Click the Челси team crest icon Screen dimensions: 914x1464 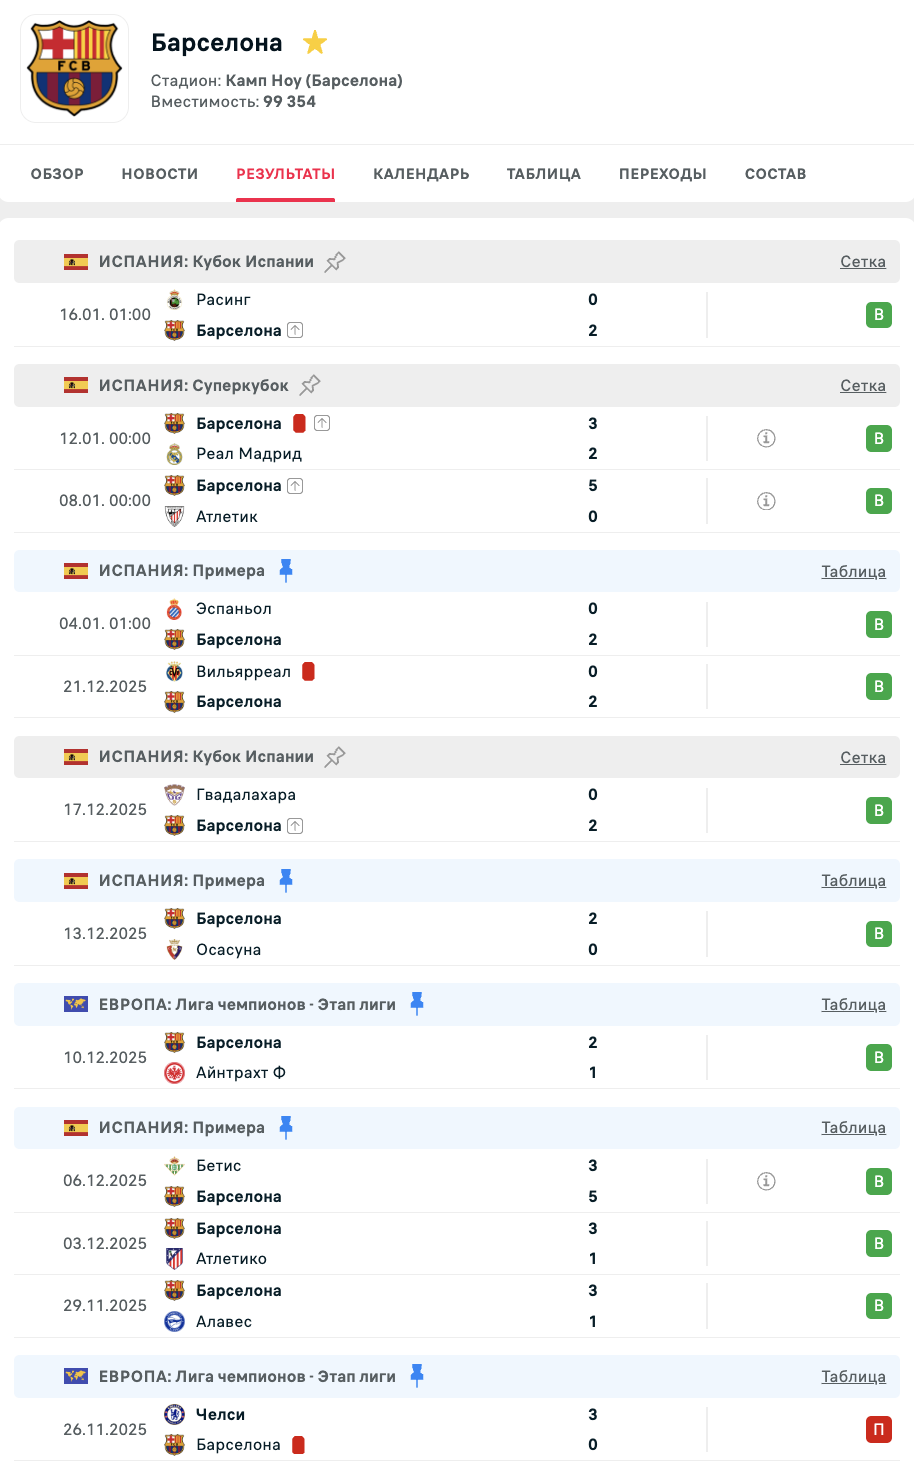pyautogui.click(x=175, y=1414)
